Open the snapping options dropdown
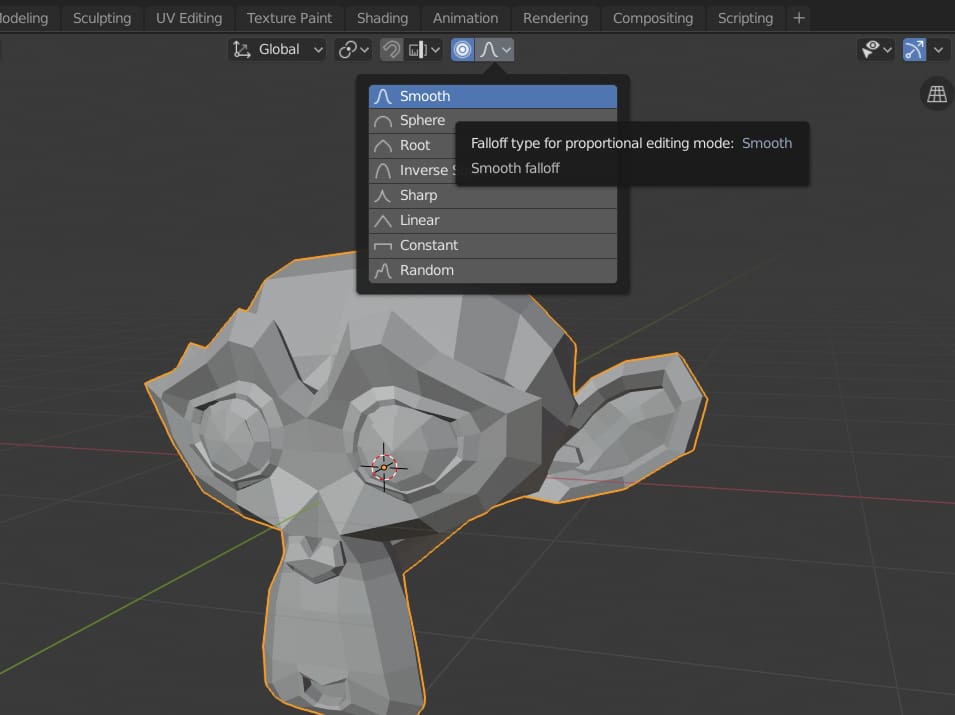 pos(424,49)
